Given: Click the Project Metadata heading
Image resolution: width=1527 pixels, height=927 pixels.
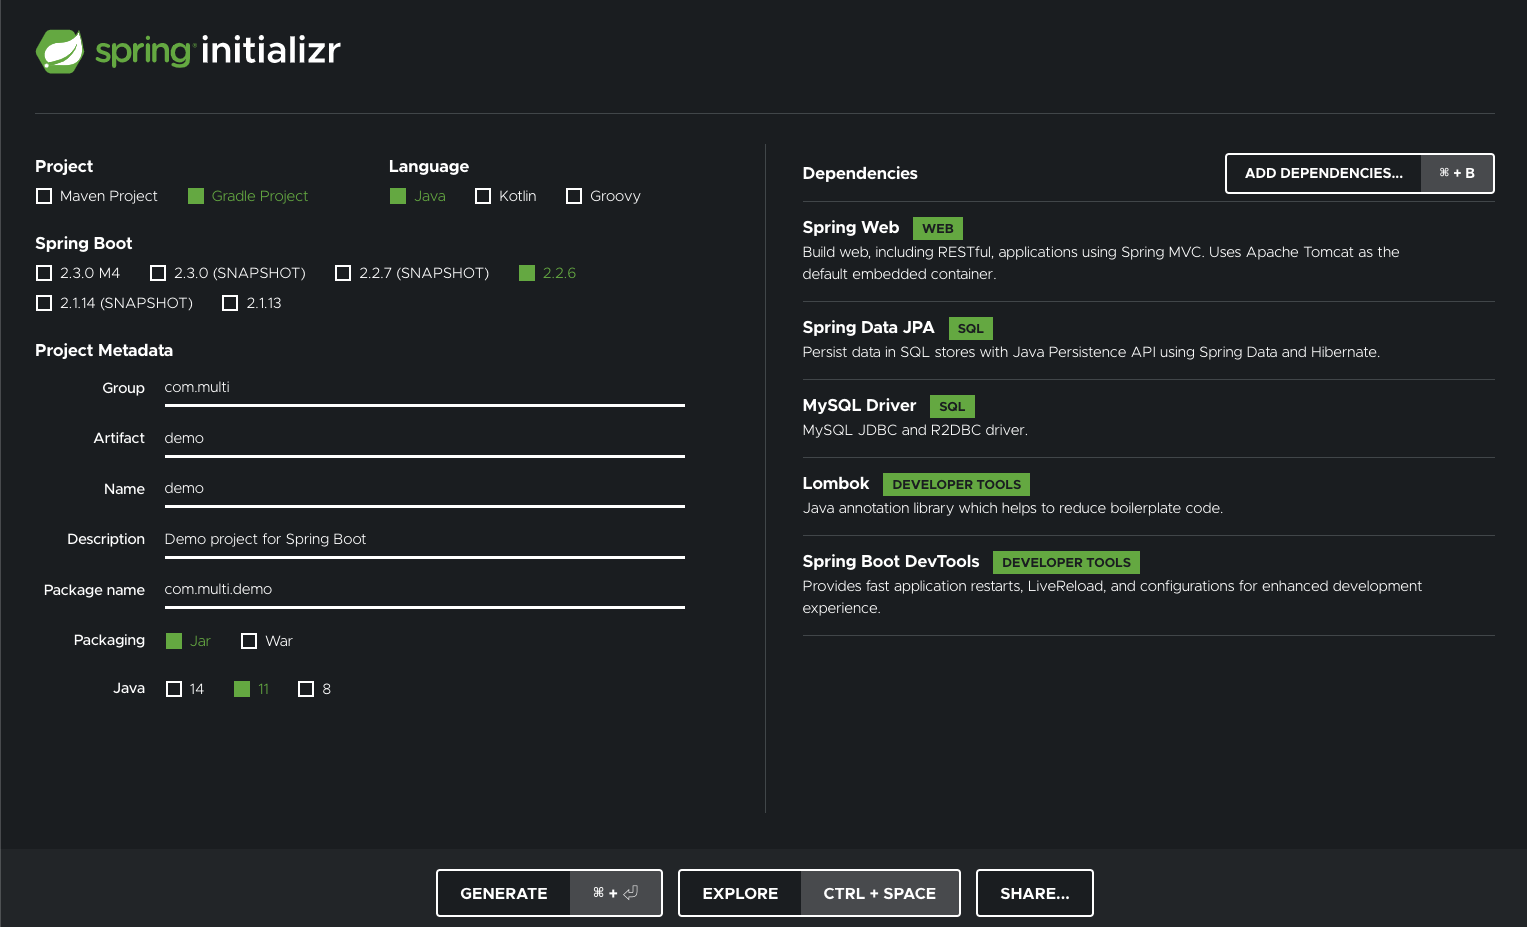Looking at the screenshot, I should (x=104, y=350).
